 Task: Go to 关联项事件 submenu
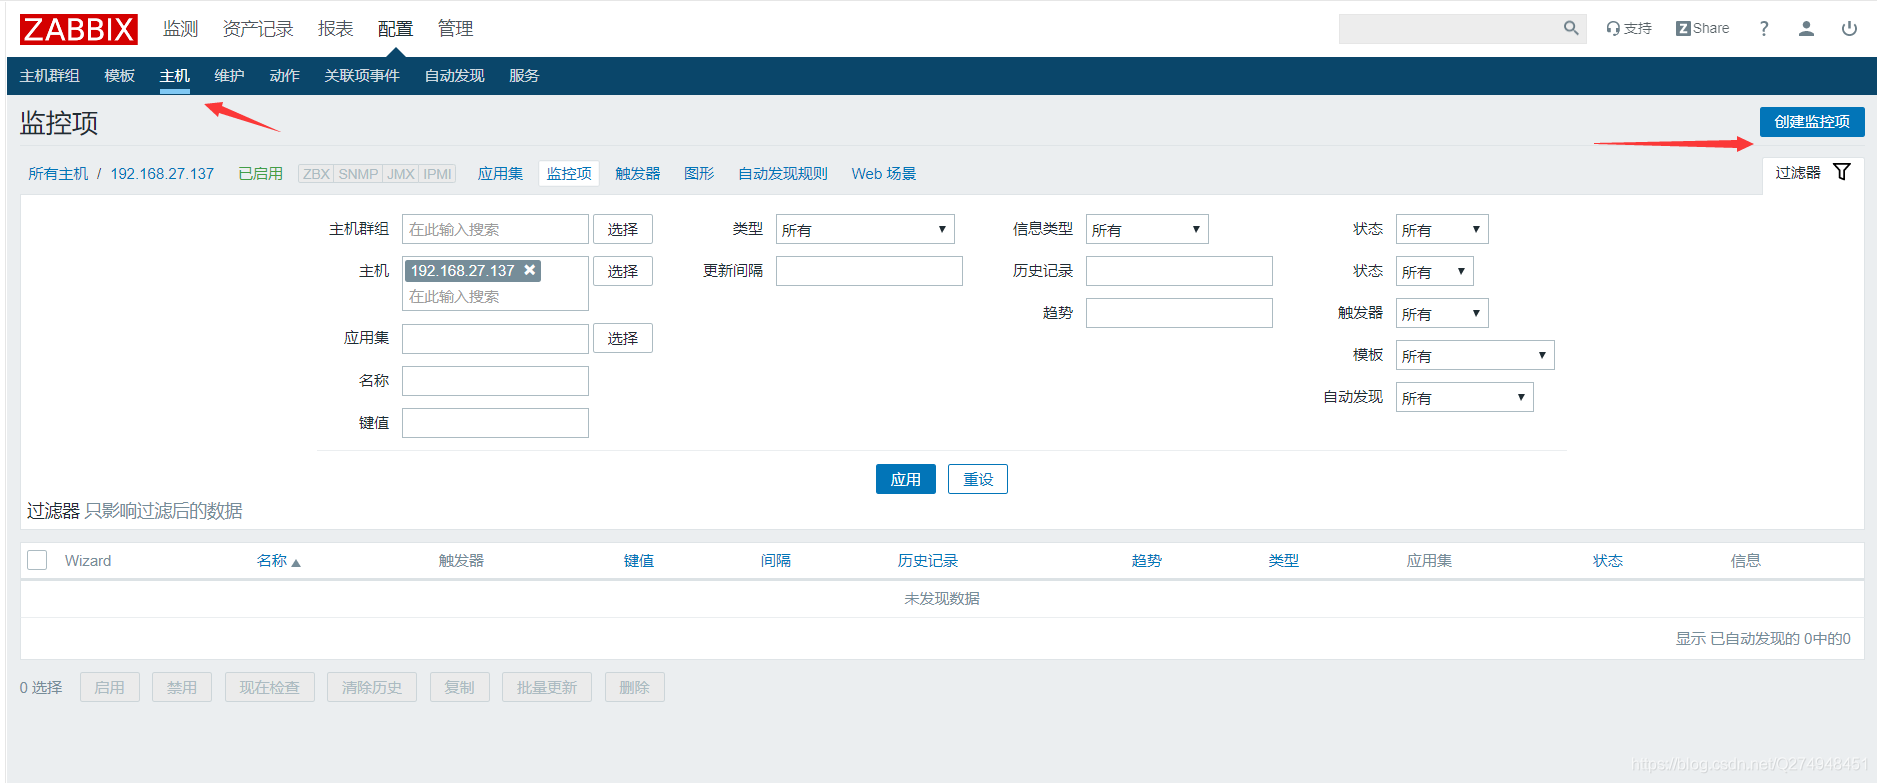click(362, 76)
